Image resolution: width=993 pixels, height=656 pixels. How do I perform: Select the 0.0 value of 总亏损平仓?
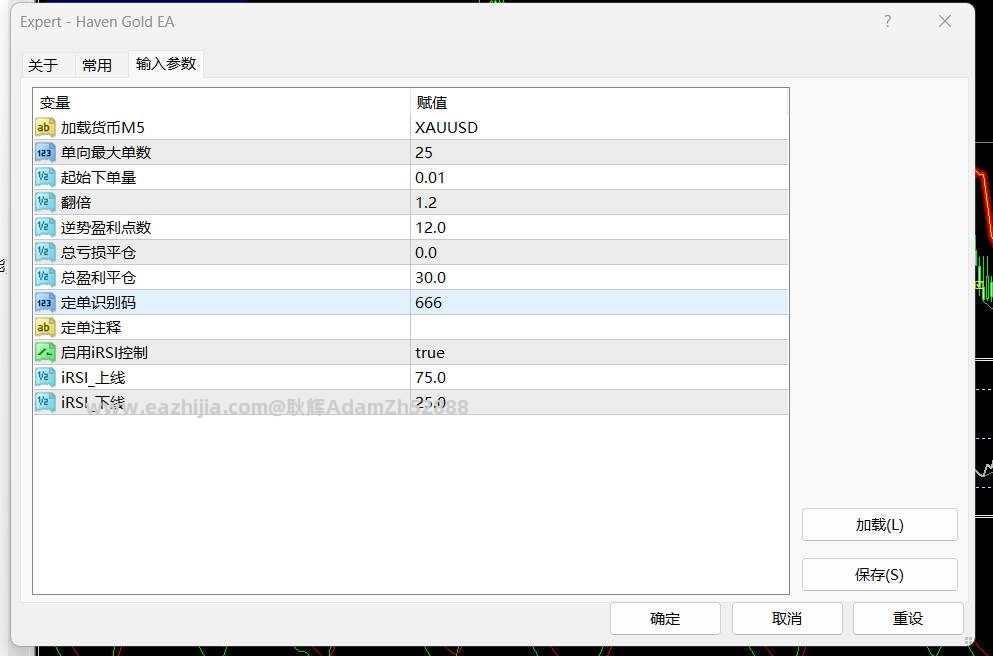pyautogui.click(x=599, y=253)
